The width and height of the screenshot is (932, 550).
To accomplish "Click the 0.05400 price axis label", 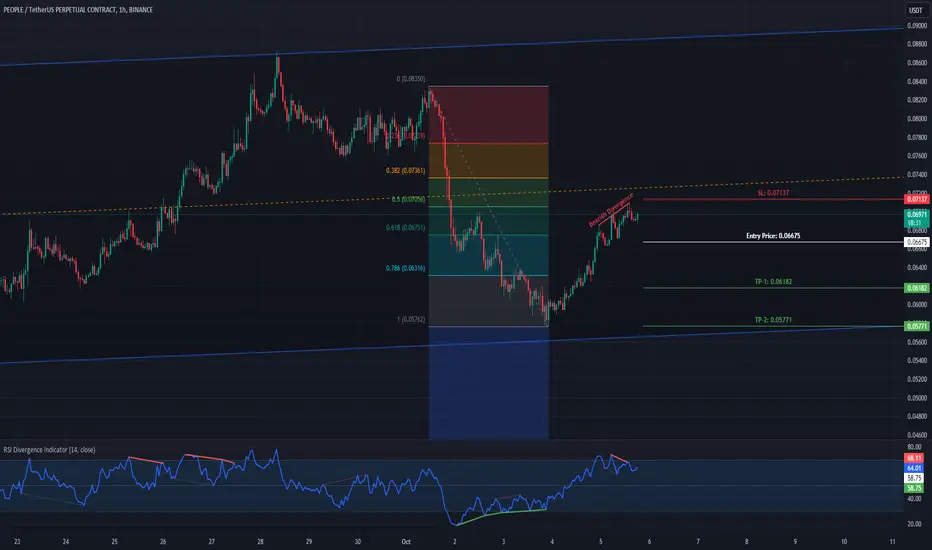I will point(917,360).
